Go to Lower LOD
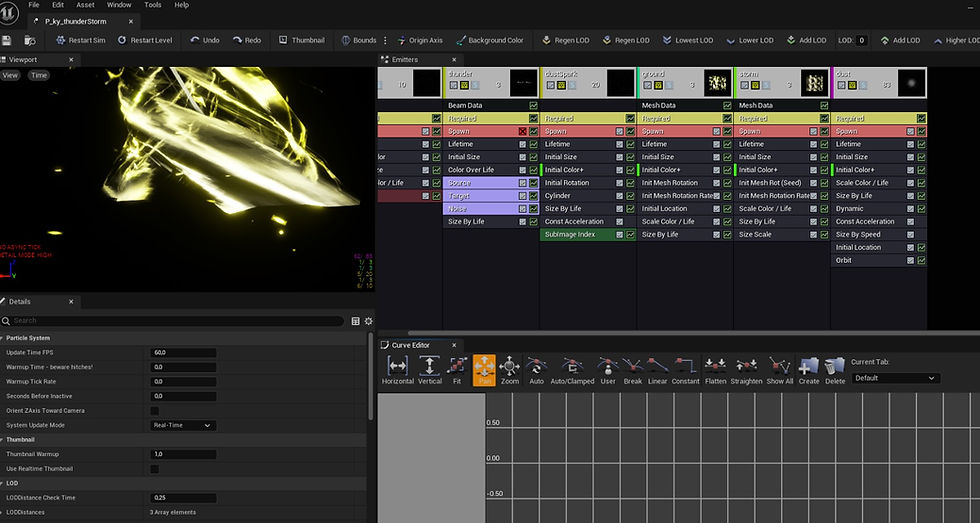This screenshot has height=523, width=980. tap(749, 40)
